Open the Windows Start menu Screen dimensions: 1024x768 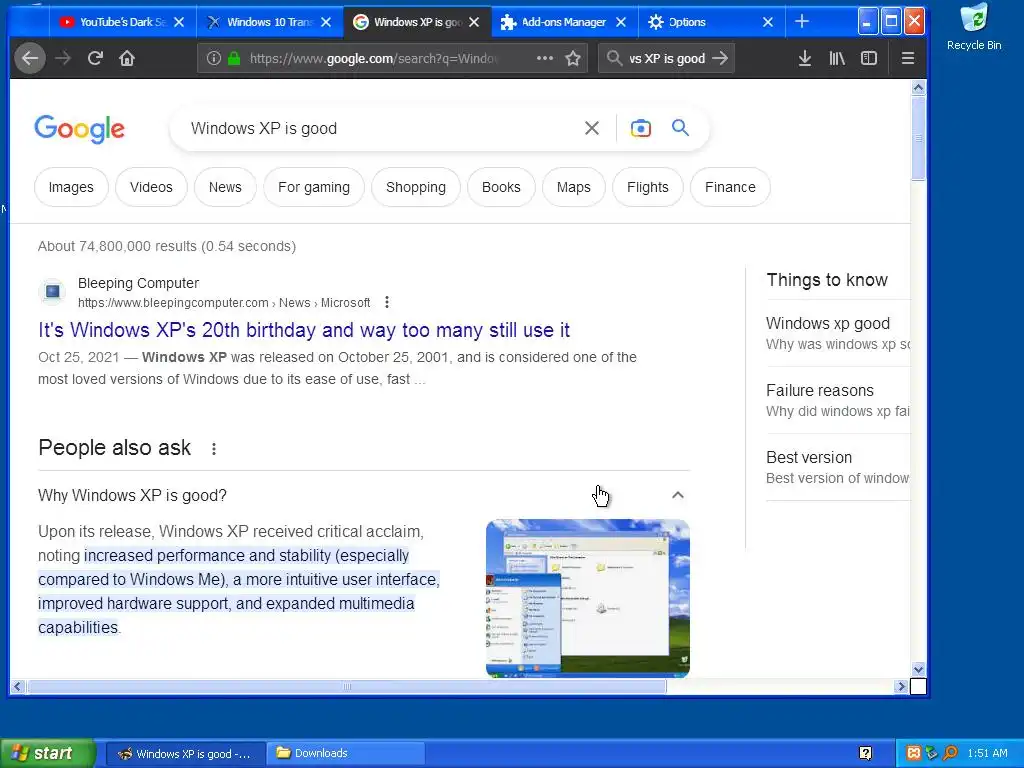tap(46, 754)
